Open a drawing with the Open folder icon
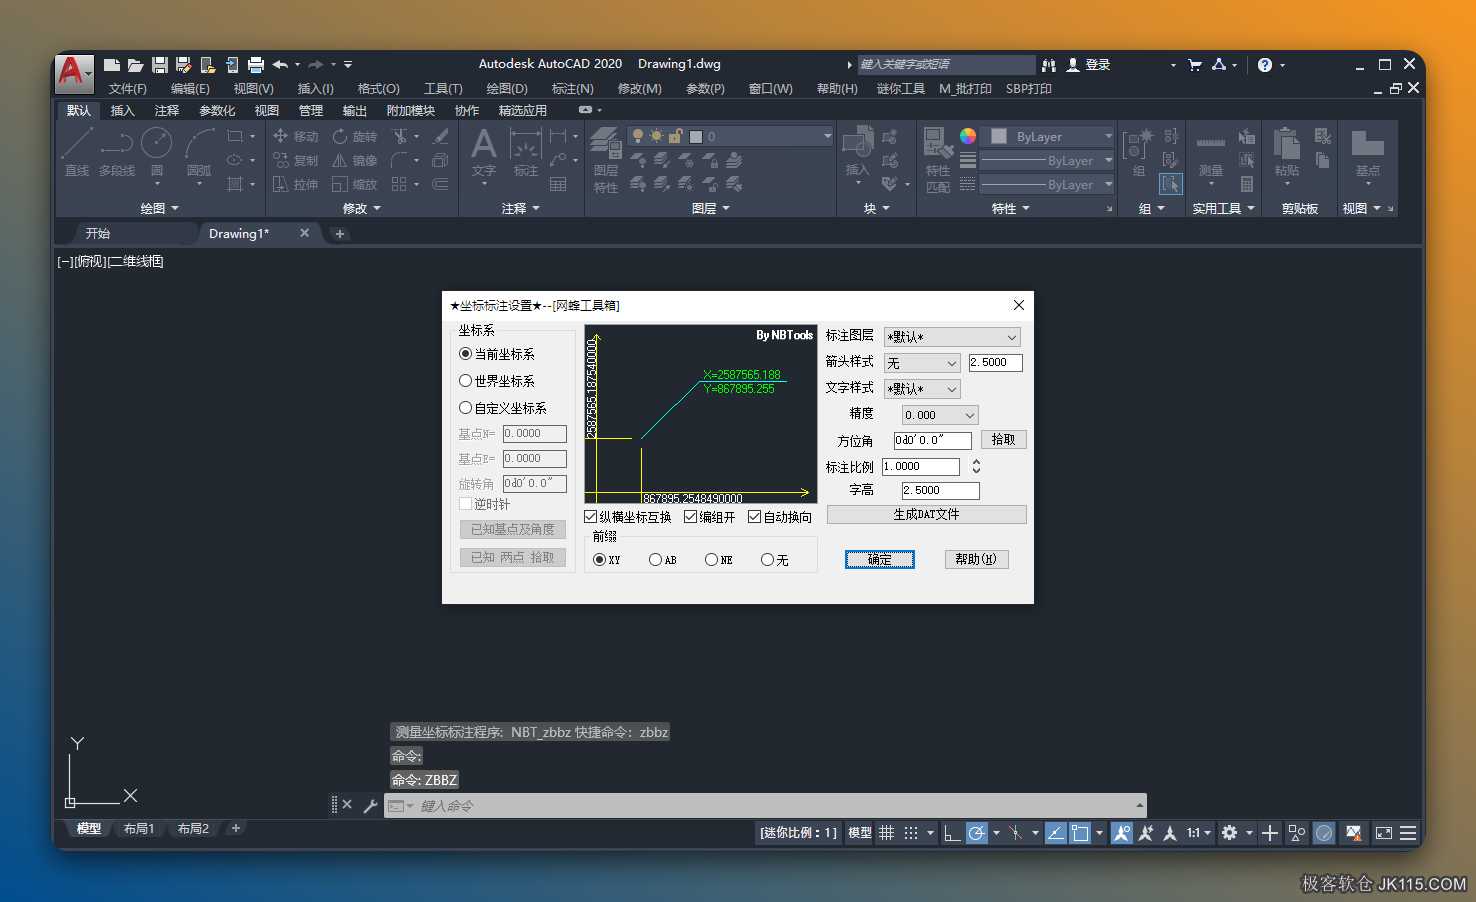Image resolution: width=1476 pixels, height=902 pixels. 136,65
